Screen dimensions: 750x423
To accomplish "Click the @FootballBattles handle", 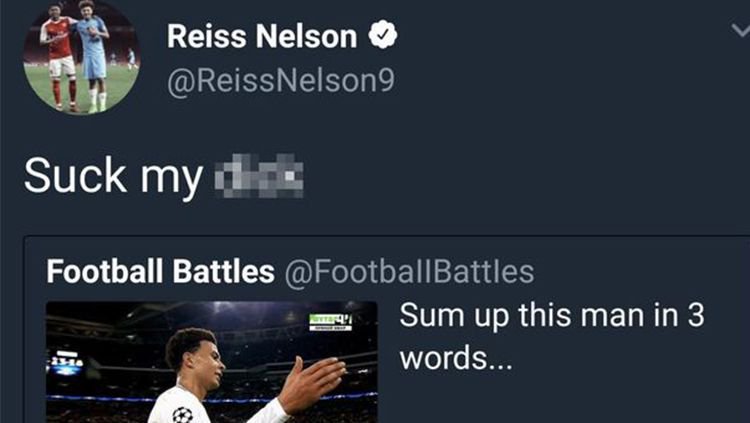I will click(x=409, y=271).
